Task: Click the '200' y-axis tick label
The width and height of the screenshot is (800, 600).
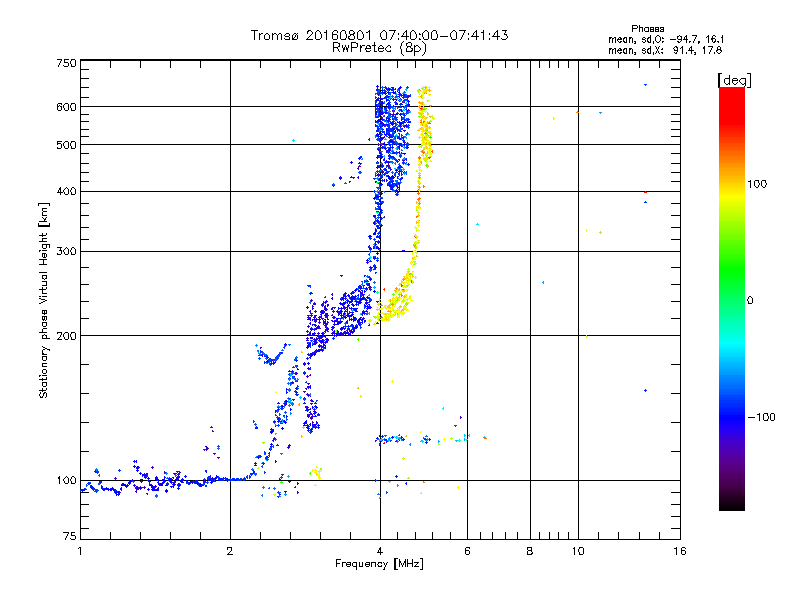Action: click(x=66, y=336)
